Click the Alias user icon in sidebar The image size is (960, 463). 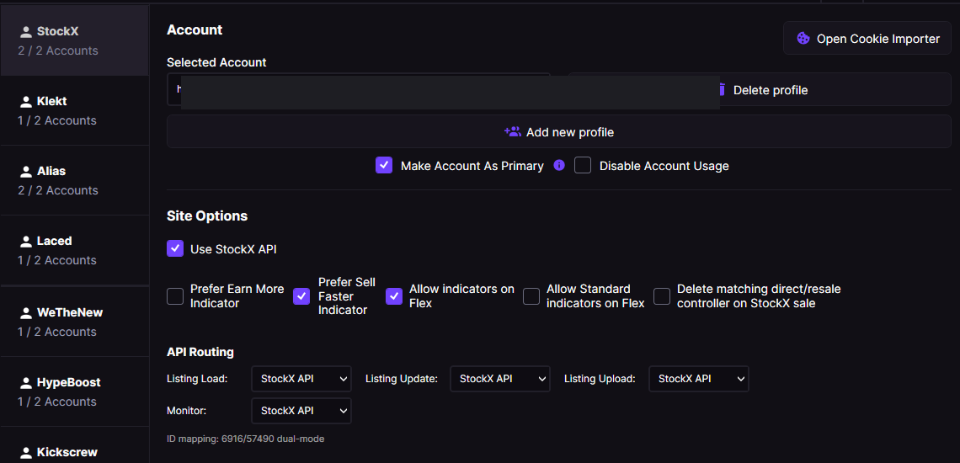[x=26, y=171]
